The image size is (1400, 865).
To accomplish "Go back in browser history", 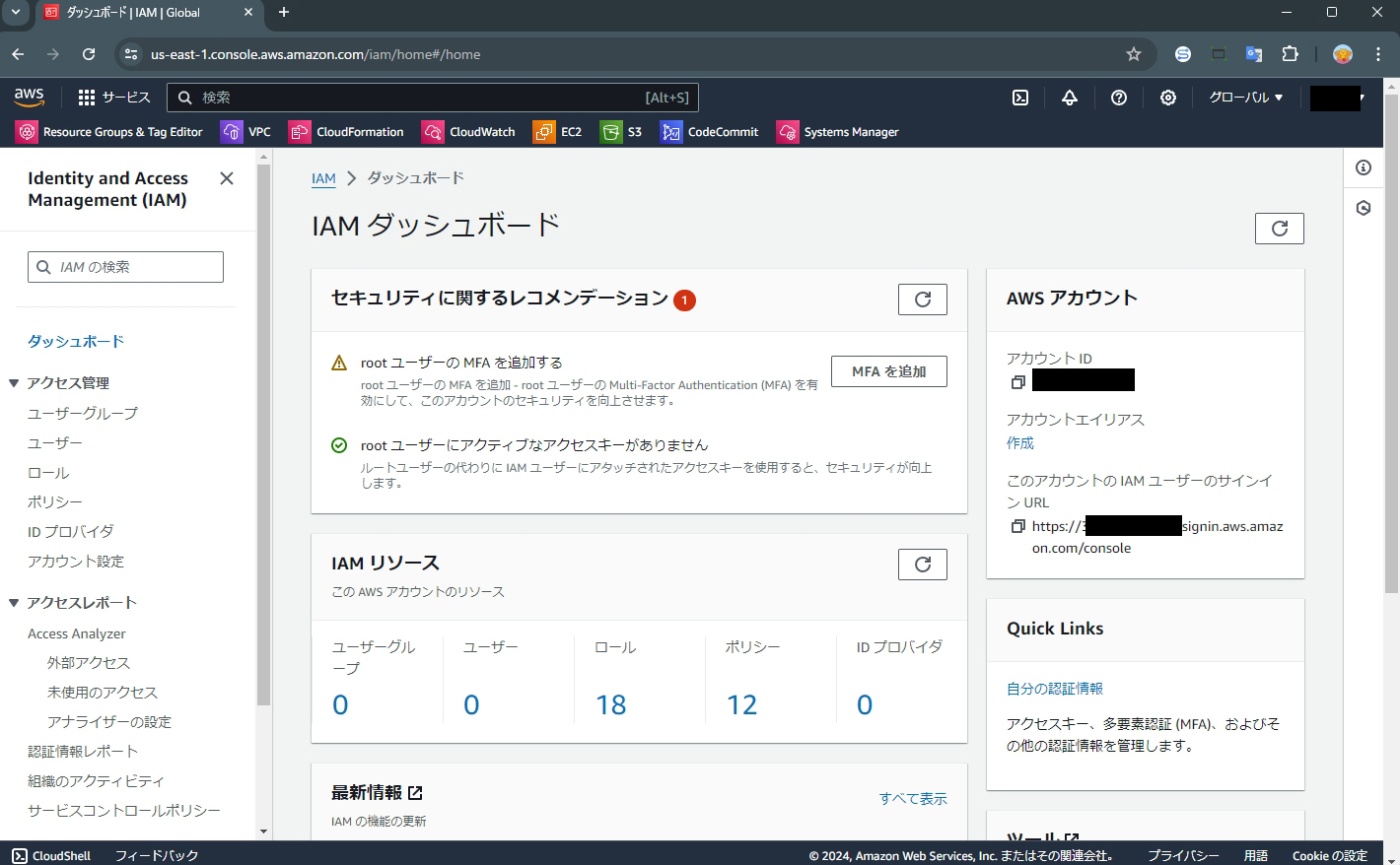I will click(18, 54).
